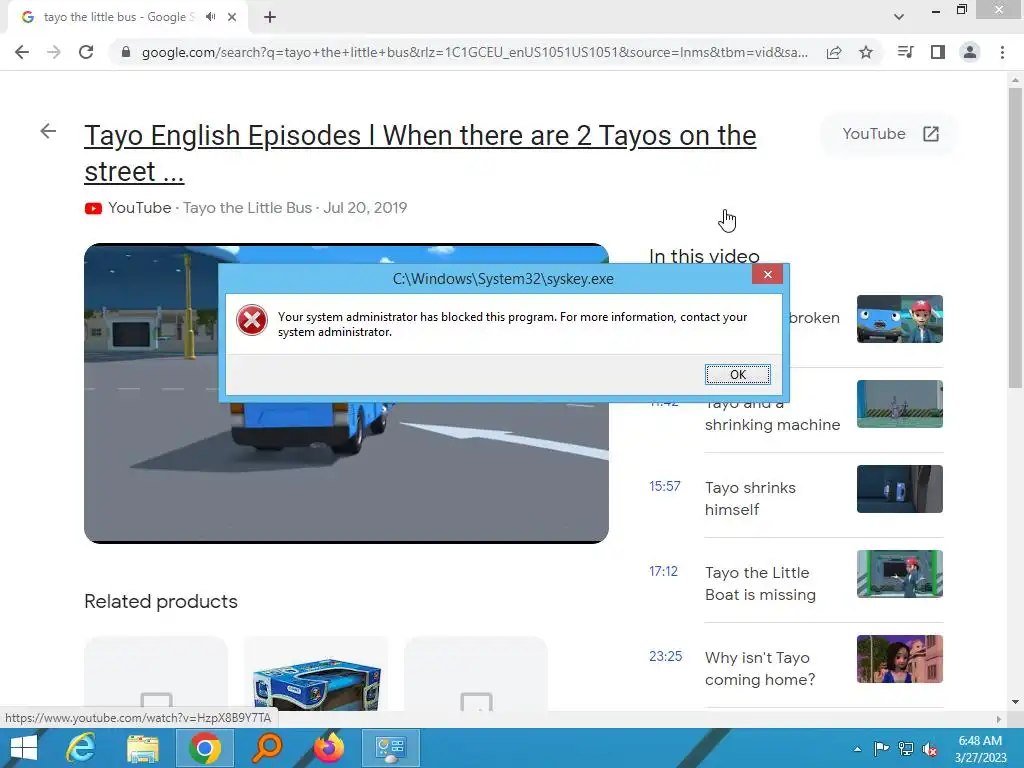1024x768 pixels.
Task: Open Why isn't Tayo coming home thumbnail
Action: (x=899, y=658)
